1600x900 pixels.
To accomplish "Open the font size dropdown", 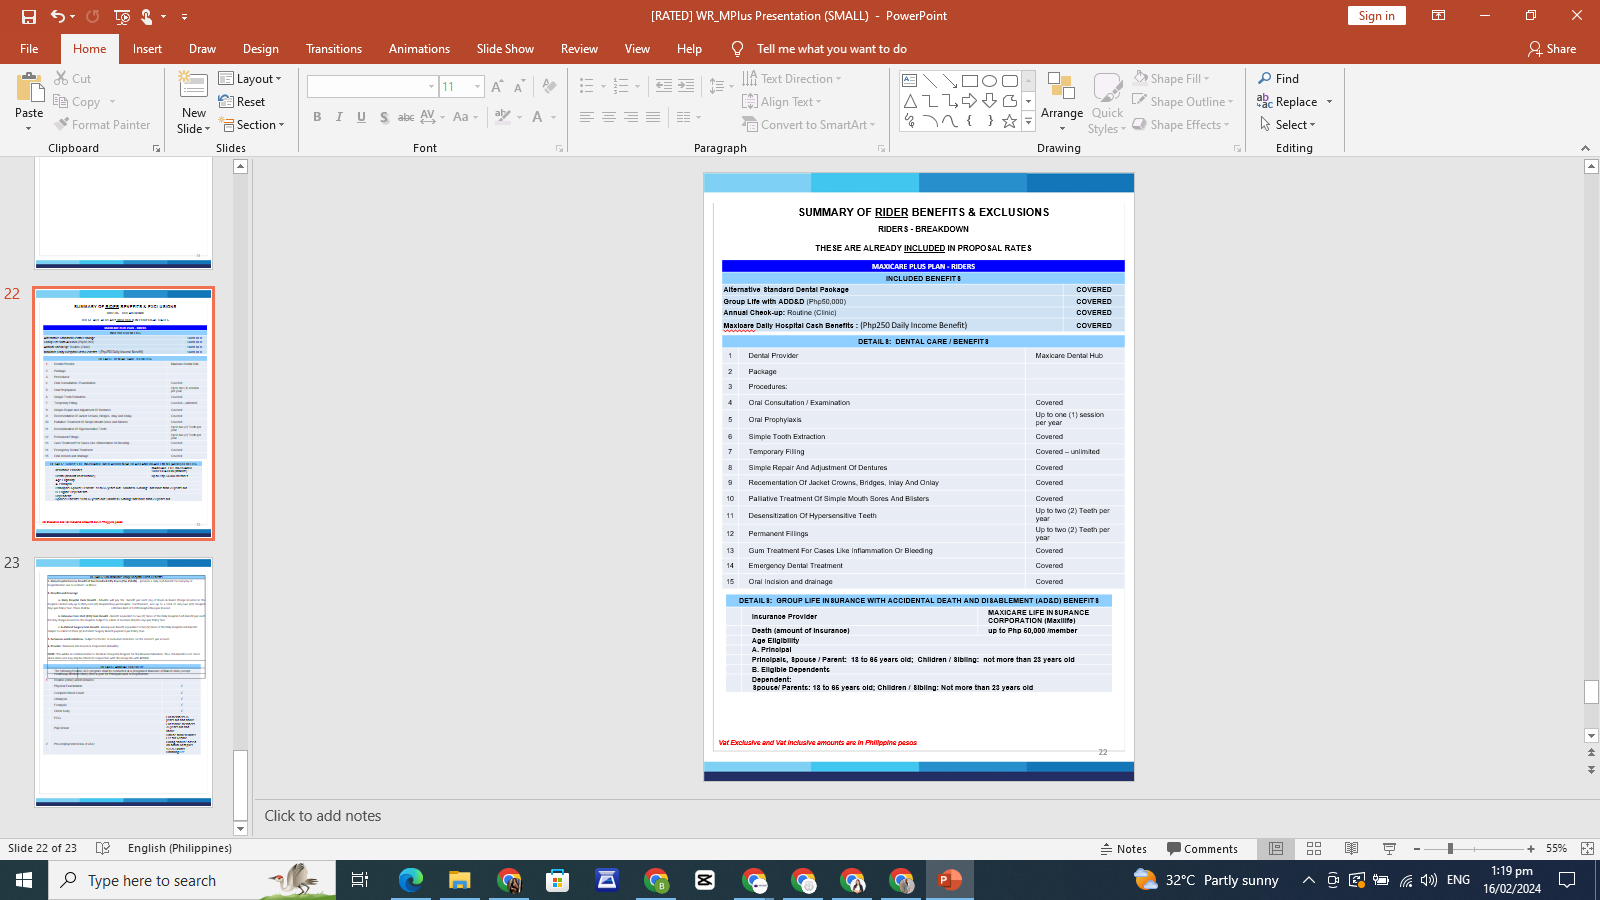I will tap(477, 87).
